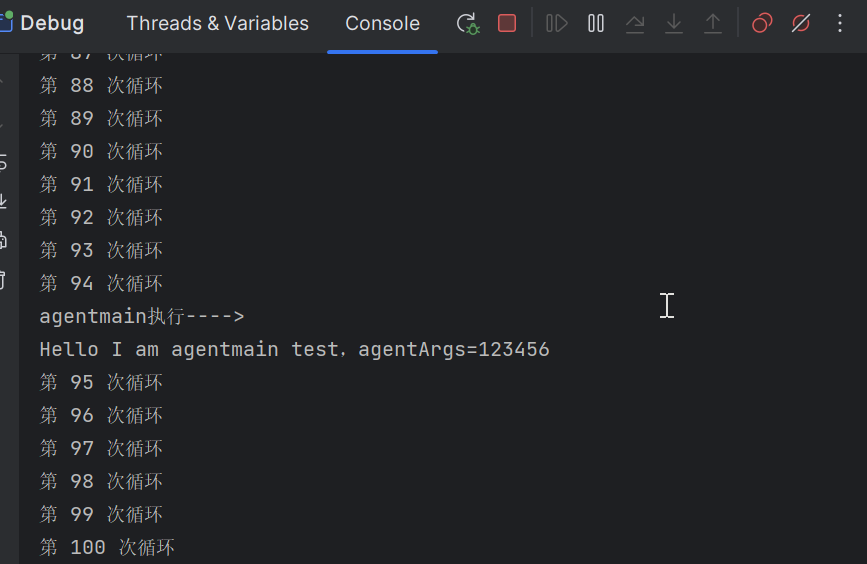Click the line '第 98 次循环'
The width and height of the screenshot is (867, 564).
point(101,482)
